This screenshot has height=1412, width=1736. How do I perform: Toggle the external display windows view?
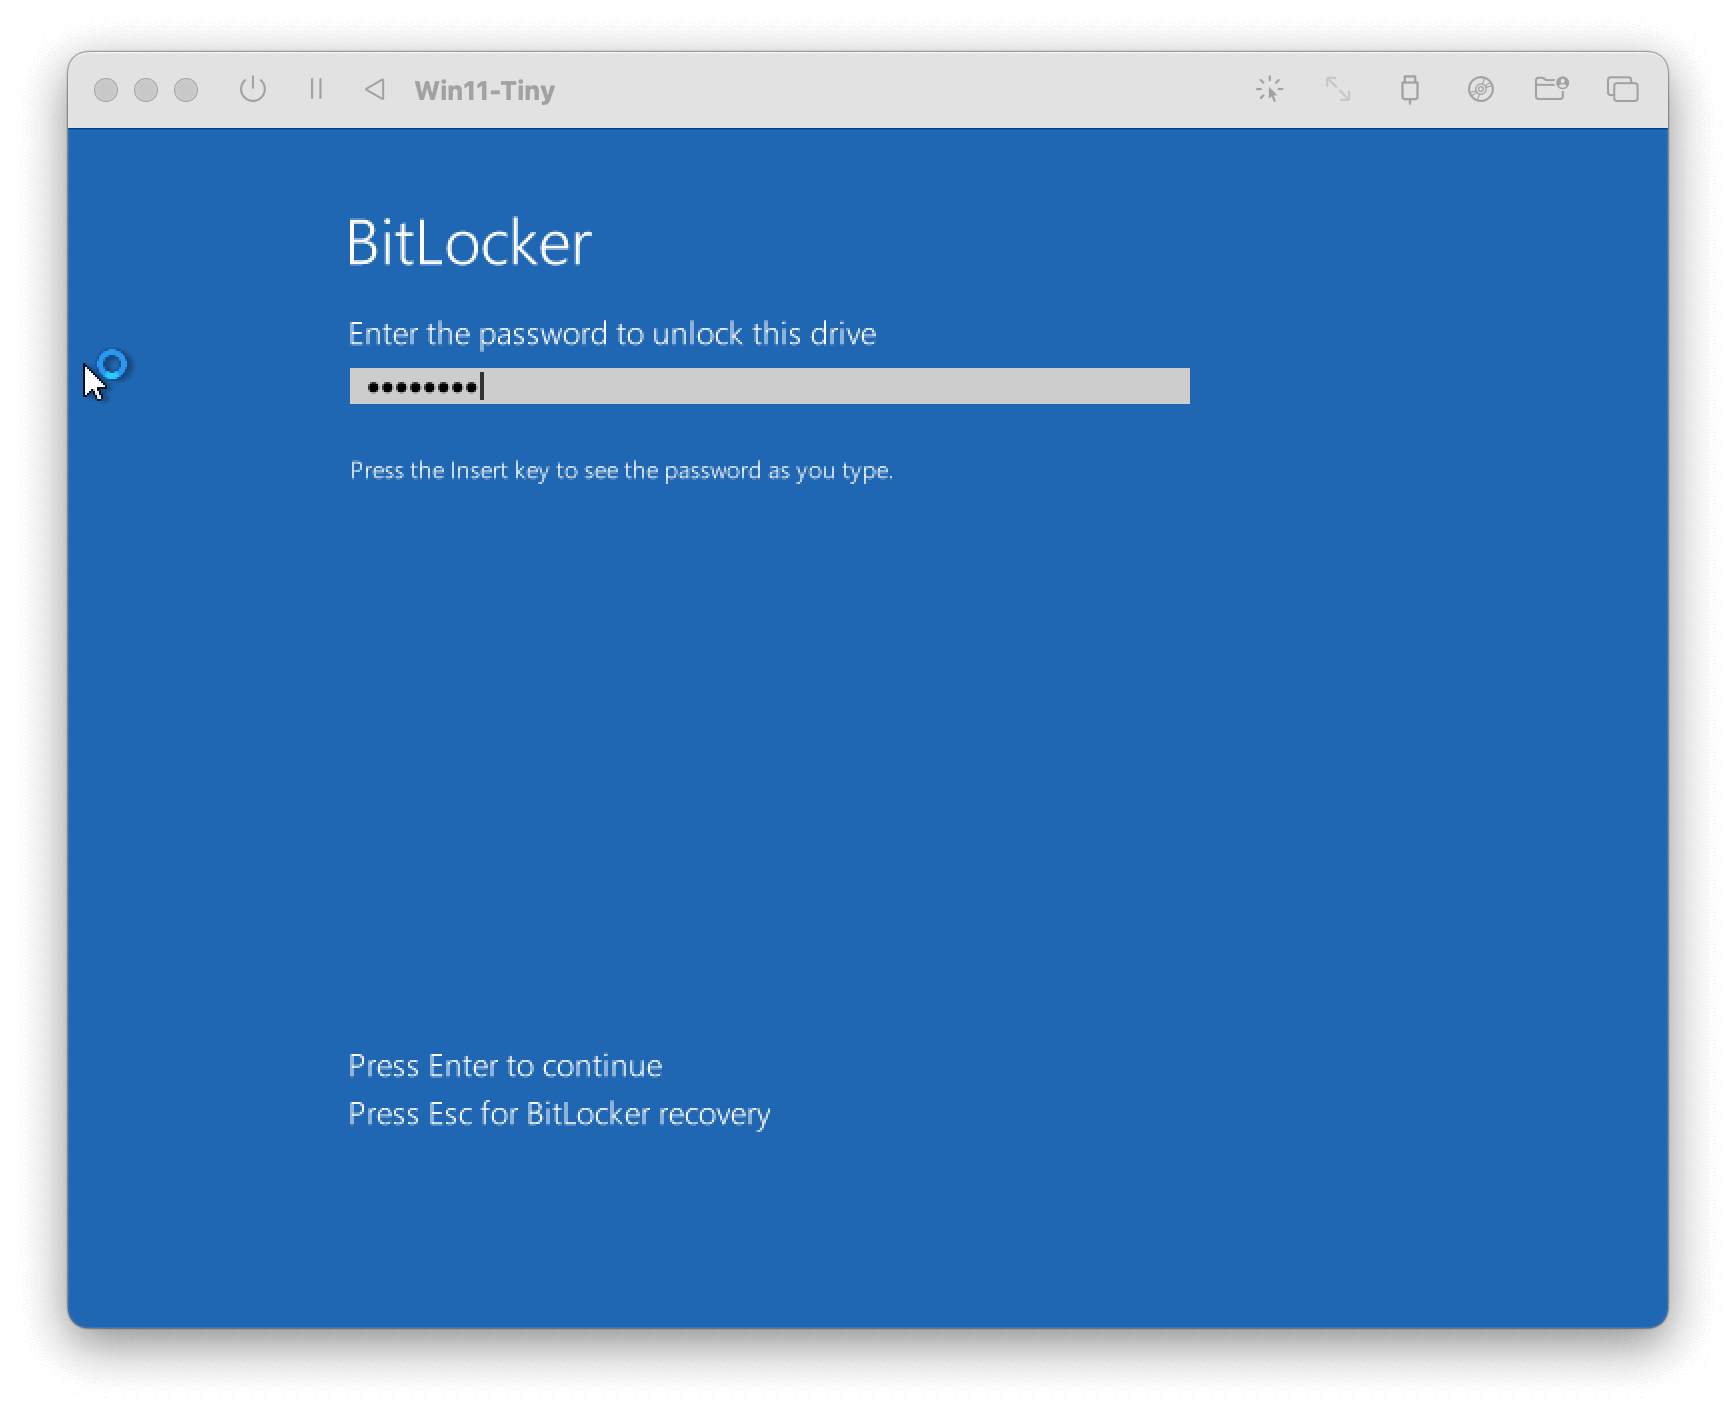1620,89
